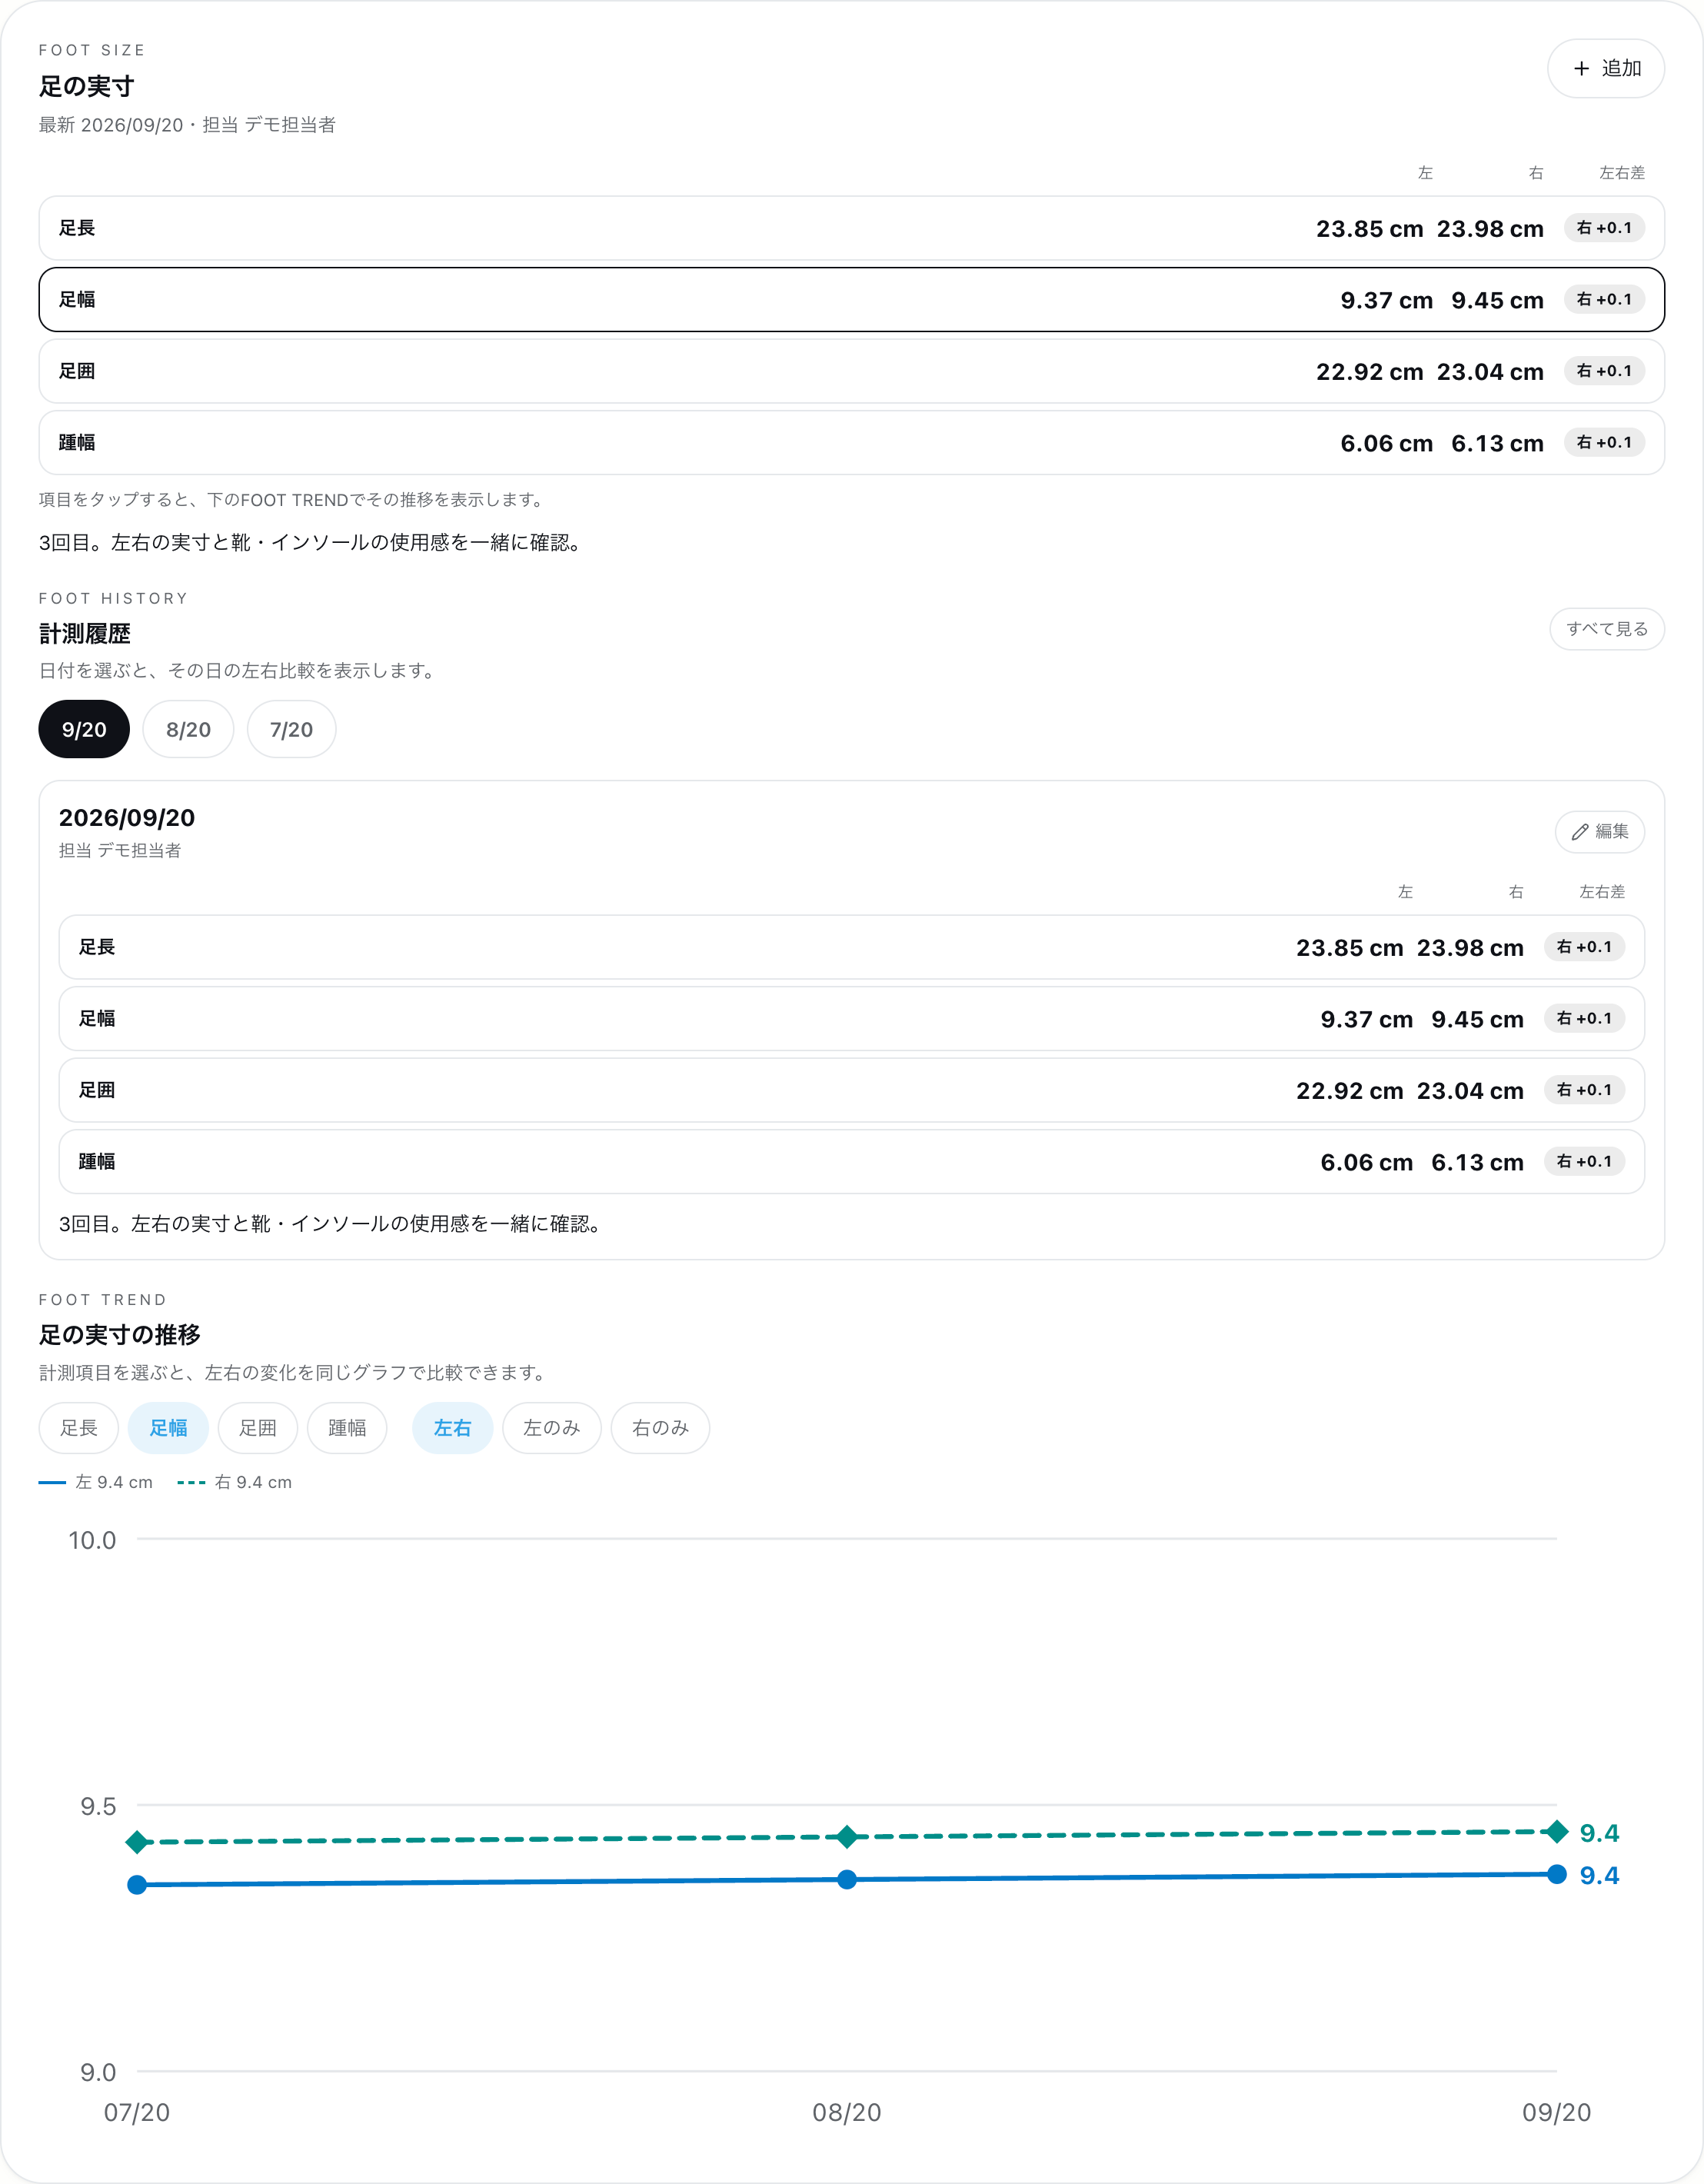The image size is (1704, 2184).
Task: Click the blue left-foot point at 09/20
Action: point(1557,1875)
